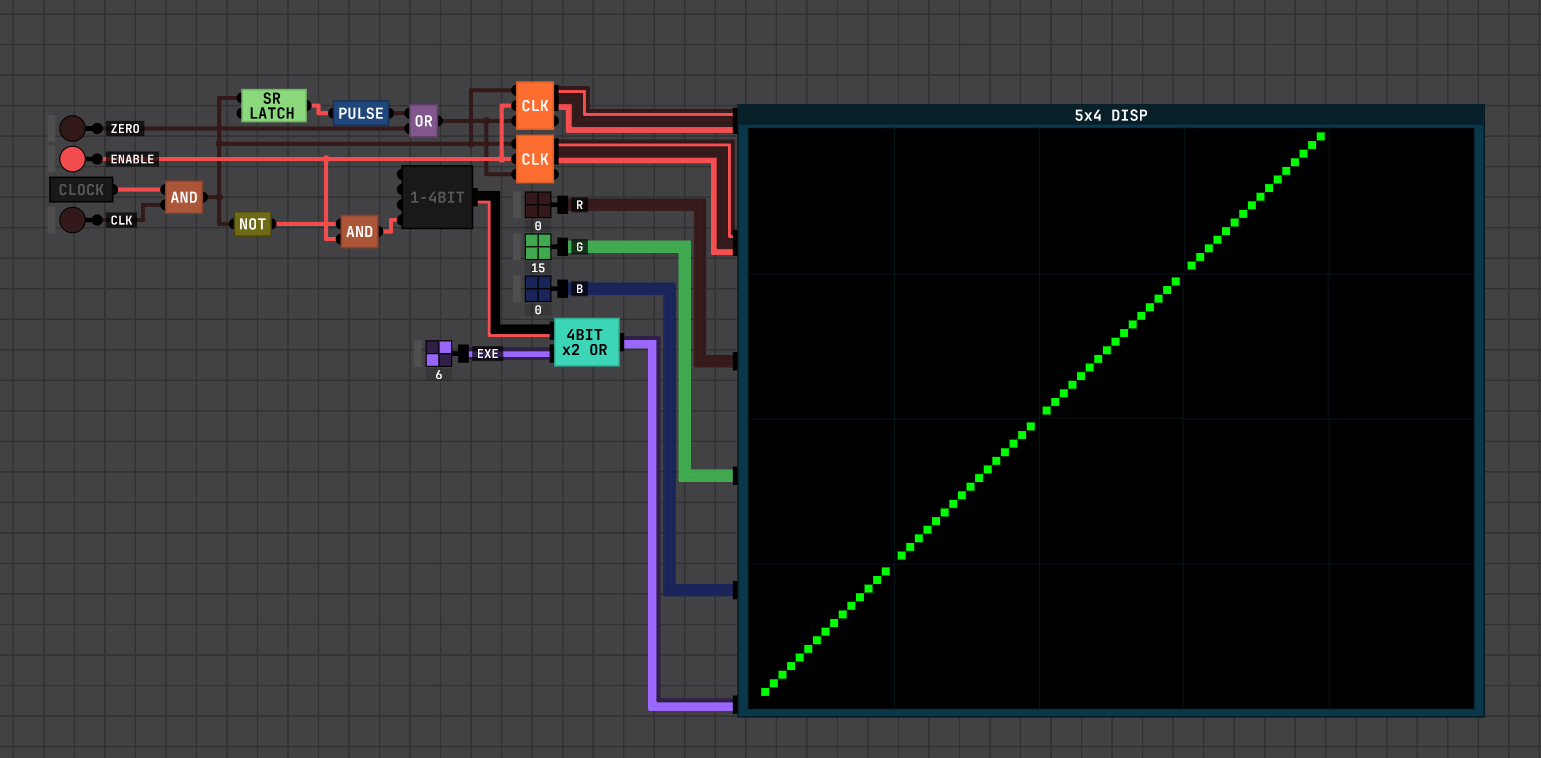Click the green diagonal on the display
This screenshot has height=758, width=1541.
(1043, 412)
